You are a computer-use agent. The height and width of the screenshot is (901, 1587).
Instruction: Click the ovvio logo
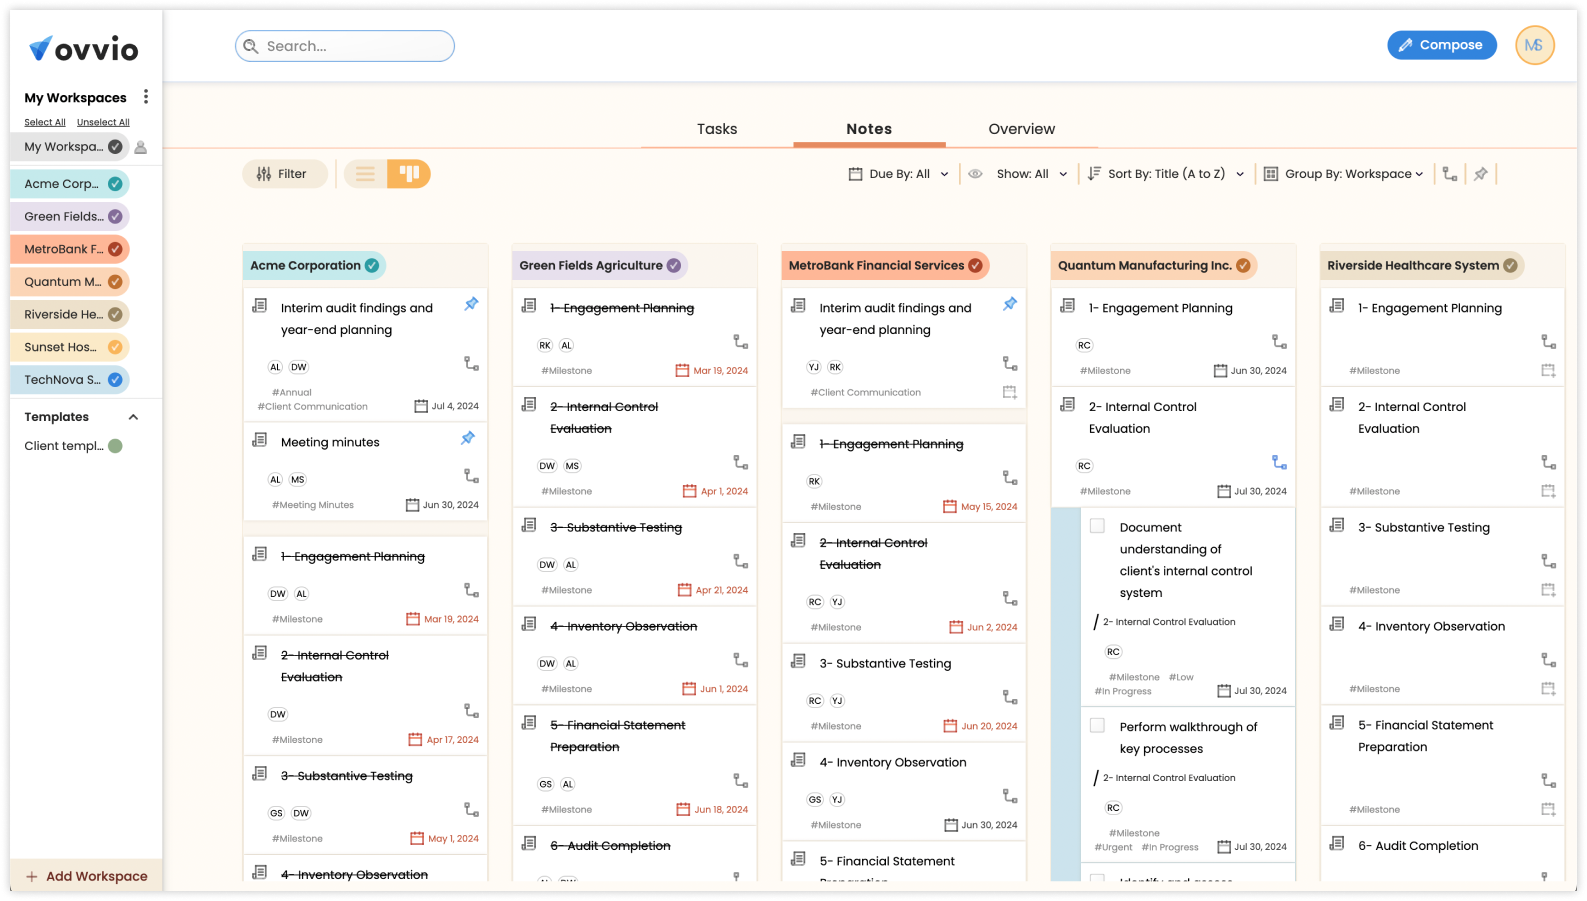(x=84, y=48)
